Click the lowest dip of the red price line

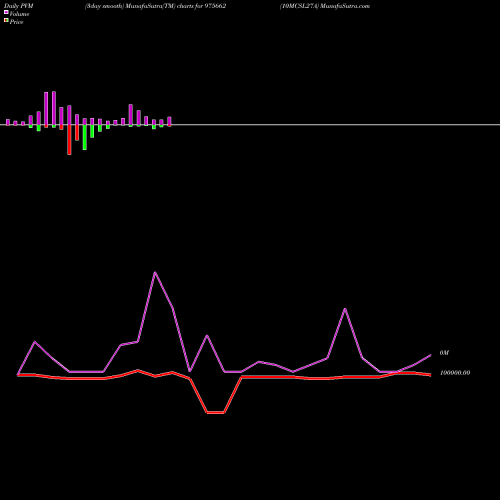click(215, 413)
